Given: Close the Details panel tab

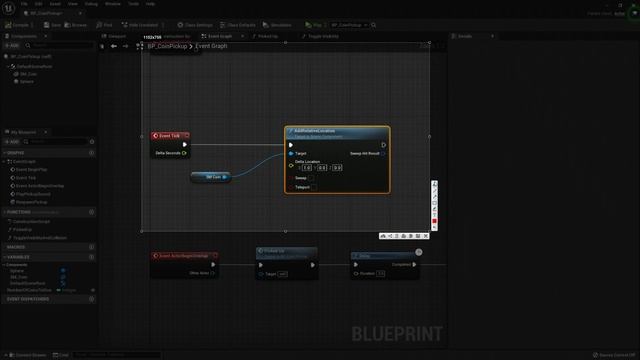Looking at the screenshot, I should [492, 36].
